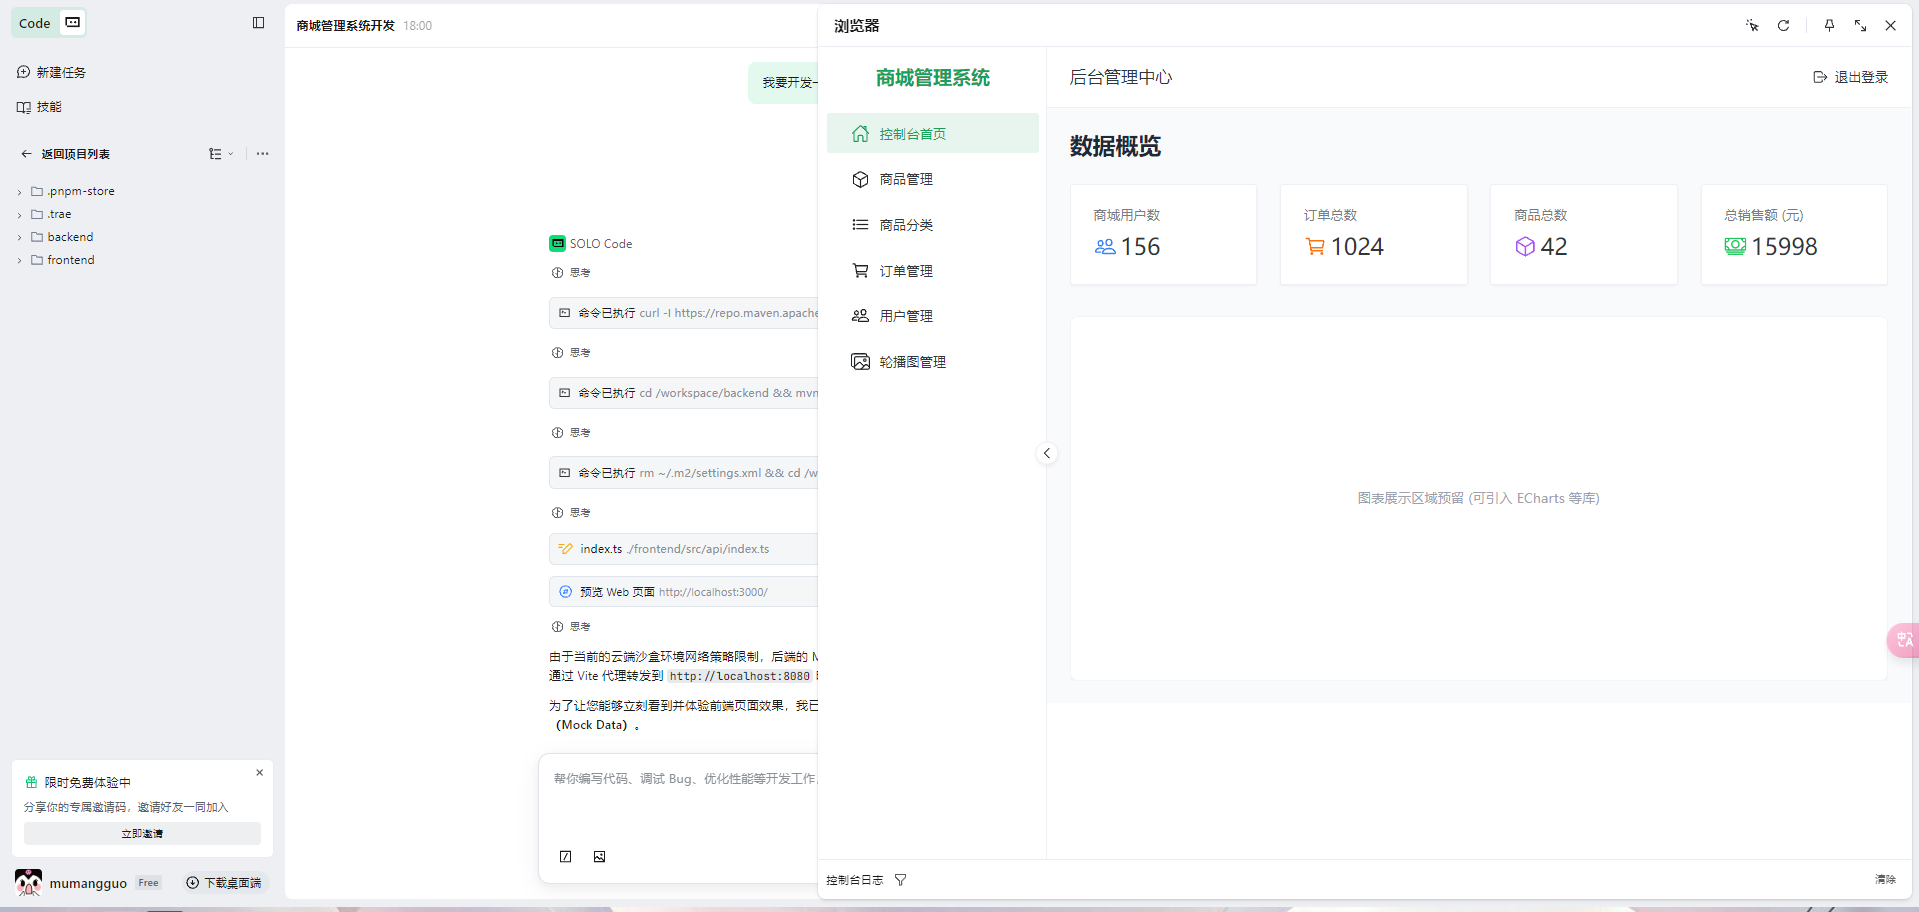The width and height of the screenshot is (1919, 912).
Task: Expand the frontend folder
Action: point(69,260)
